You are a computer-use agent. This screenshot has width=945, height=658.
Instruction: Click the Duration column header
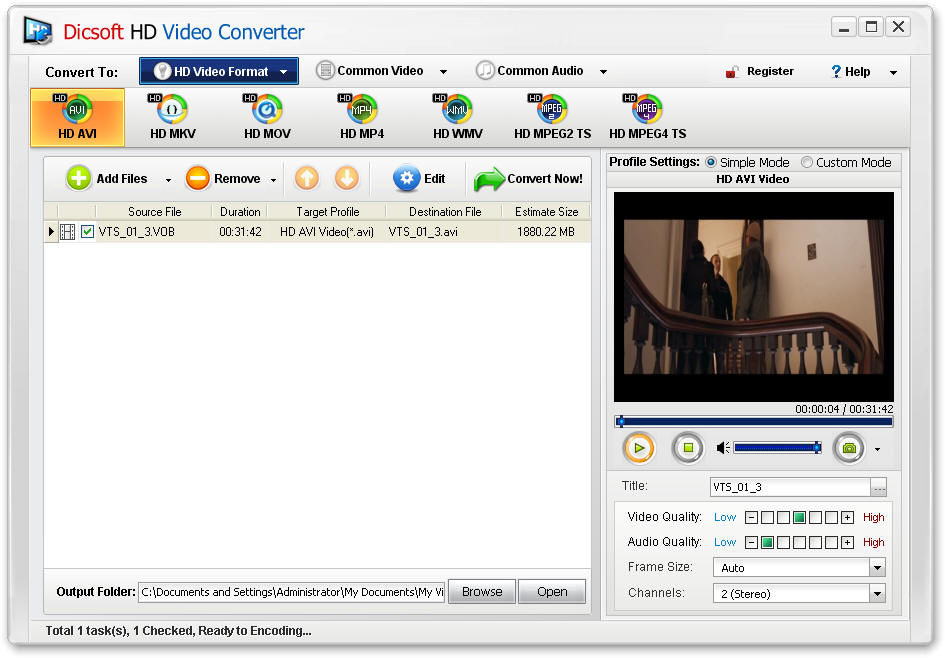[x=240, y=212]
